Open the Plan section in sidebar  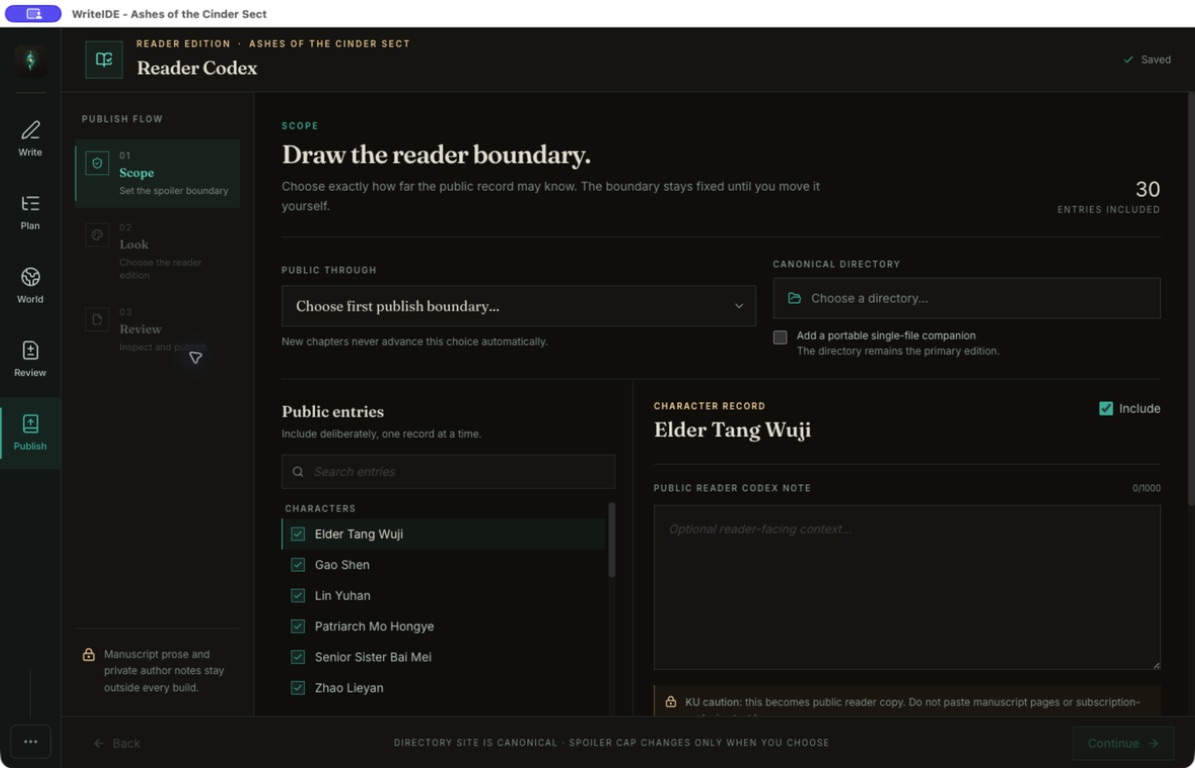pyautogui.click(x=30, y=213)
